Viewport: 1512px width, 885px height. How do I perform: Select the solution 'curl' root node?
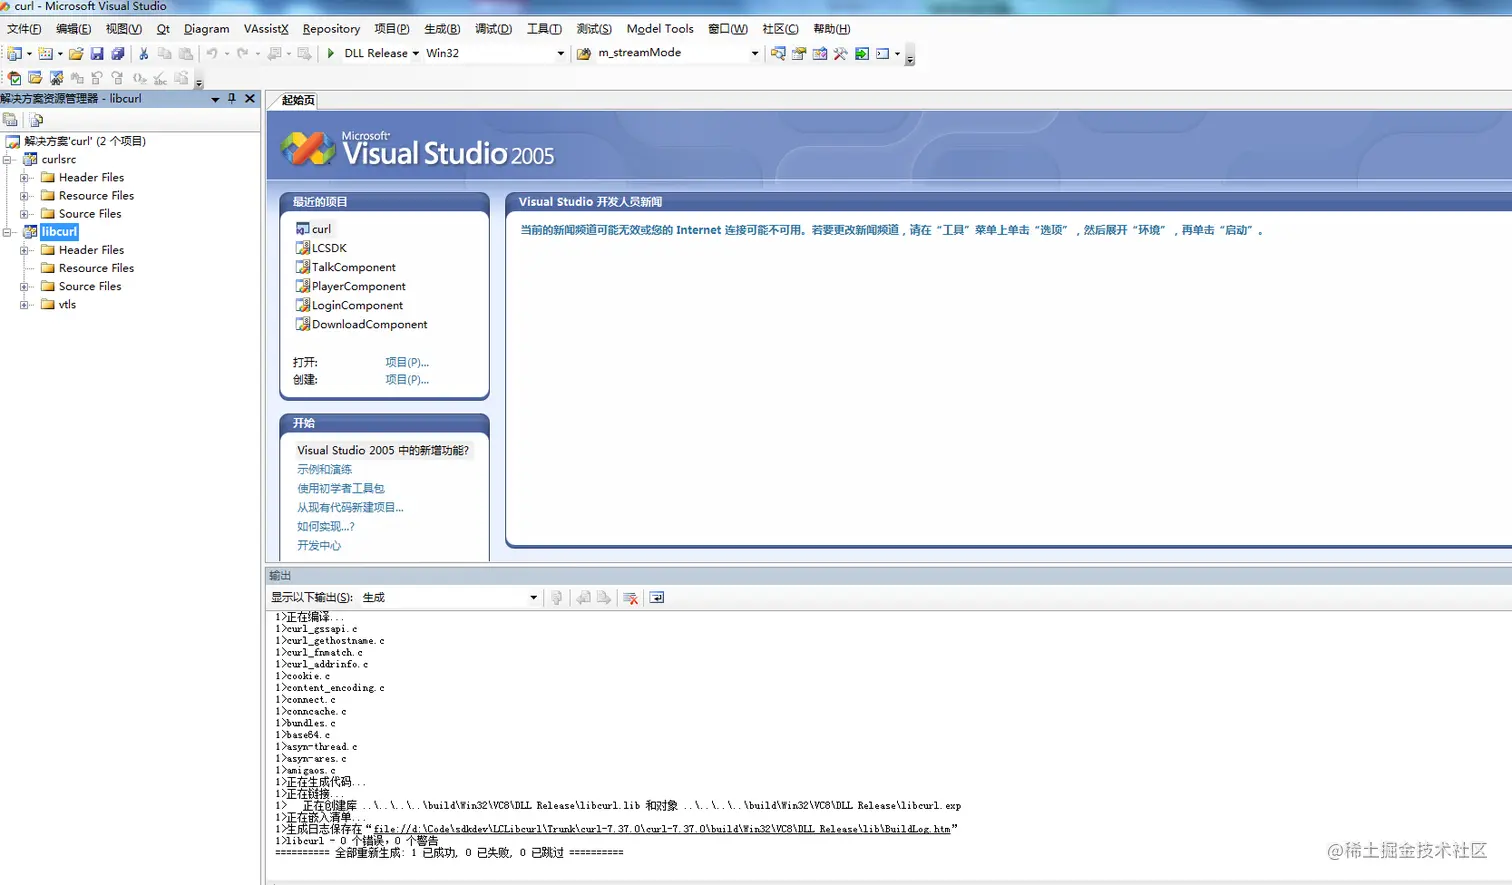84,141
